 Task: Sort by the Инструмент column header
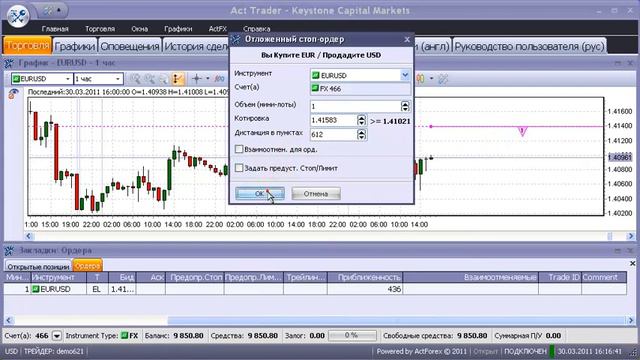coord(59,277)
